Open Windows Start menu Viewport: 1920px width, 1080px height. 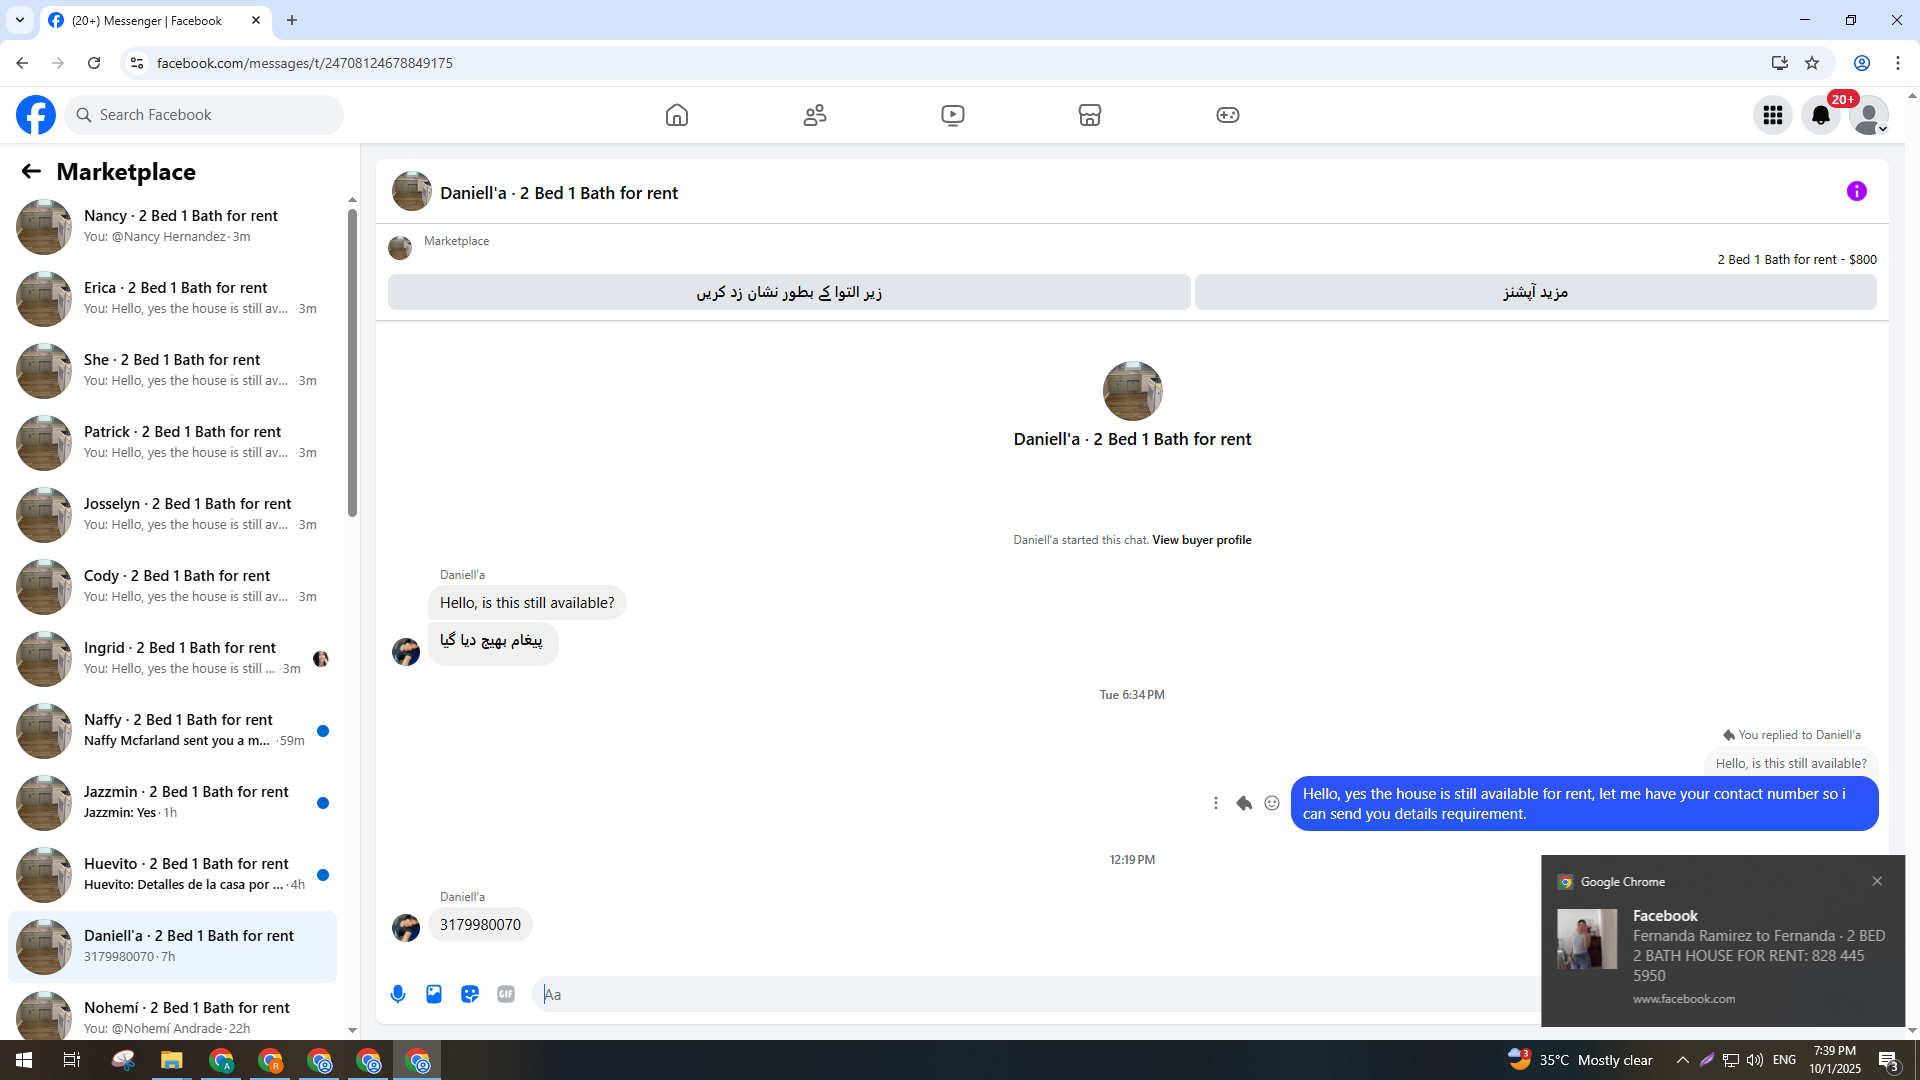[24, 1060]
